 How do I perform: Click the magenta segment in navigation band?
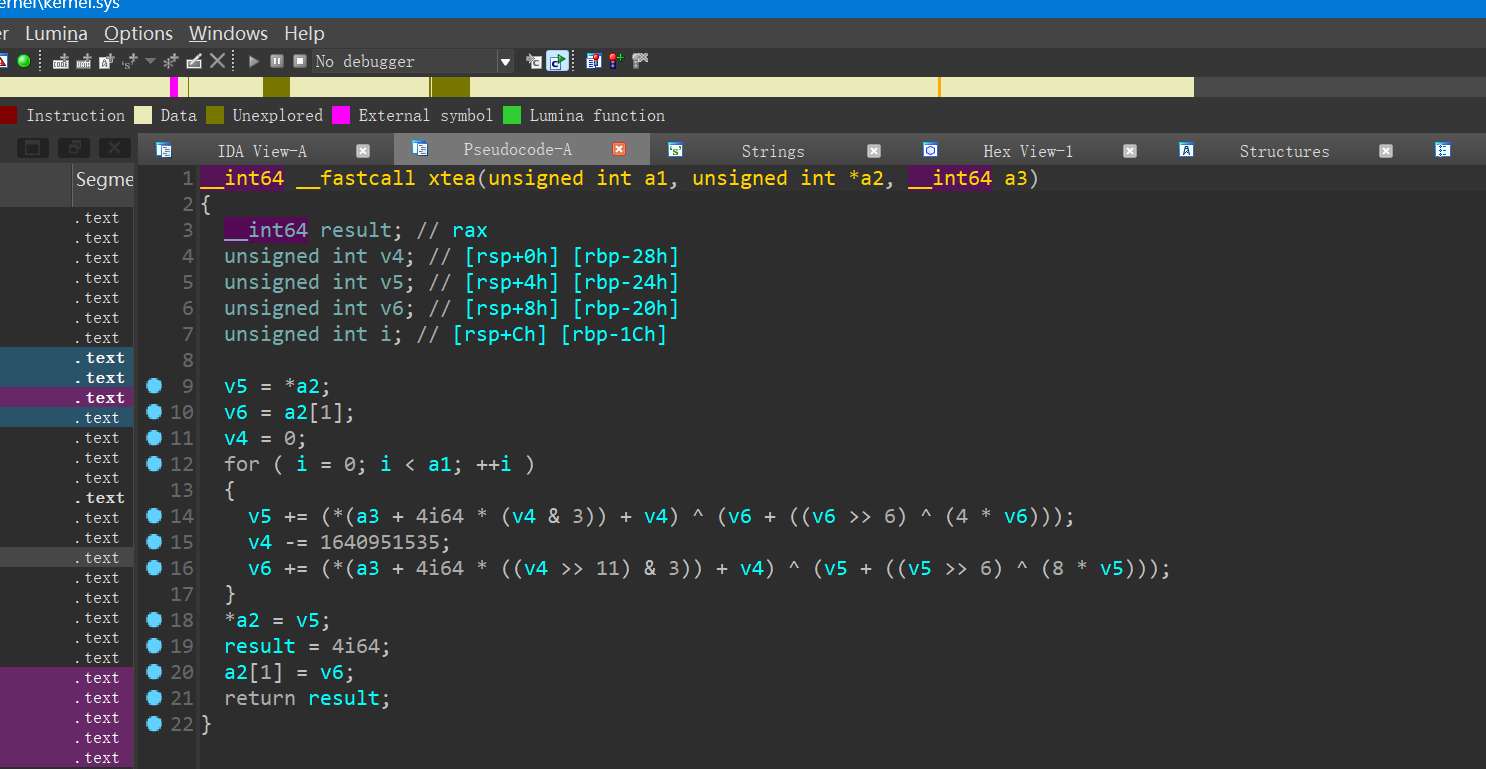coord(174,87)
